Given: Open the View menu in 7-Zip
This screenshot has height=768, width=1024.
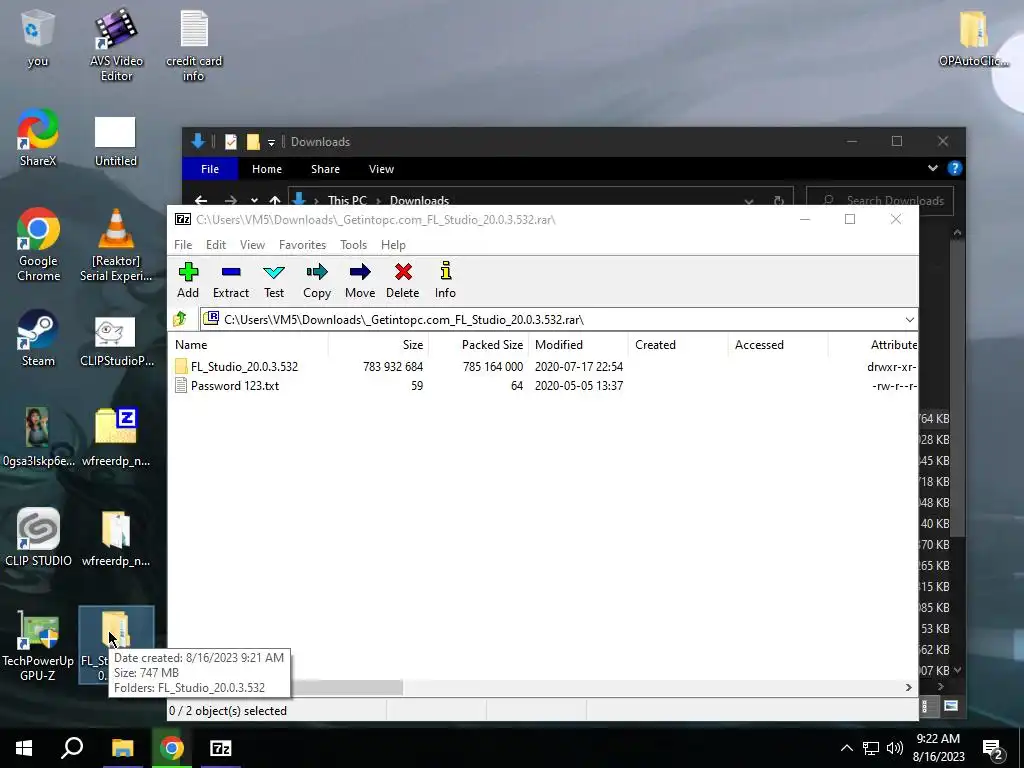Looking at the screenshot, I should 252,245.
